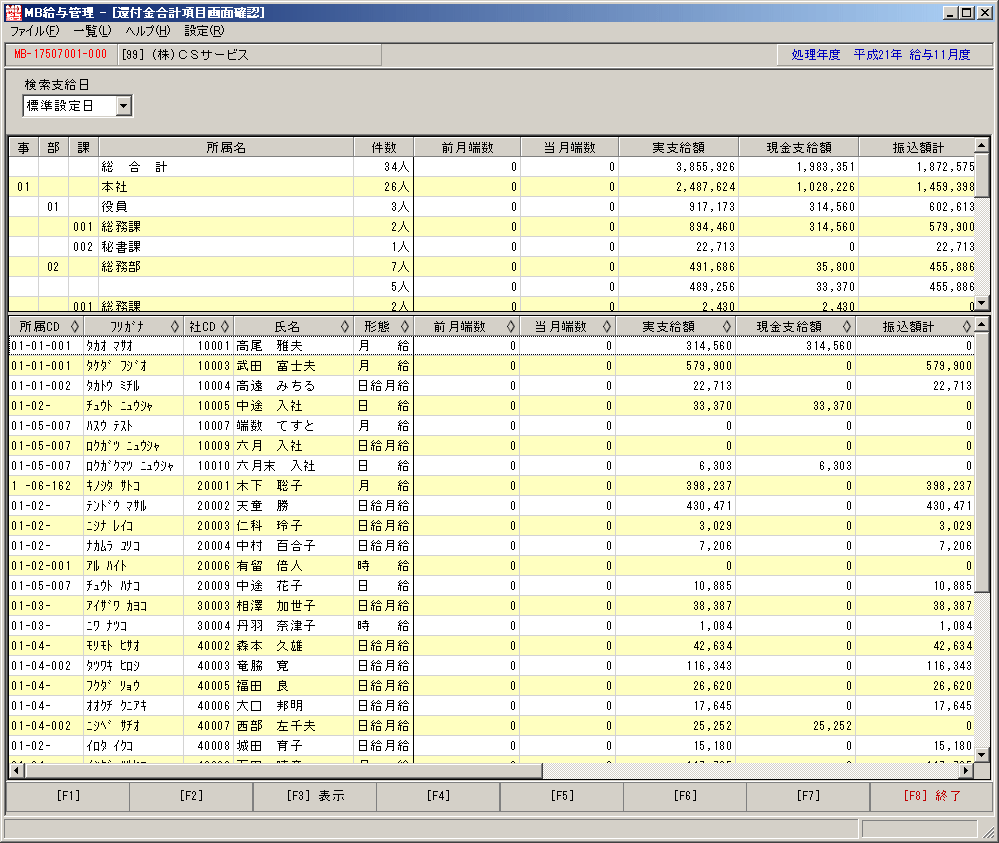Sort lower table 振込額計 column diamond
This screenshot has width=999, height=843.
click(967, 327)
